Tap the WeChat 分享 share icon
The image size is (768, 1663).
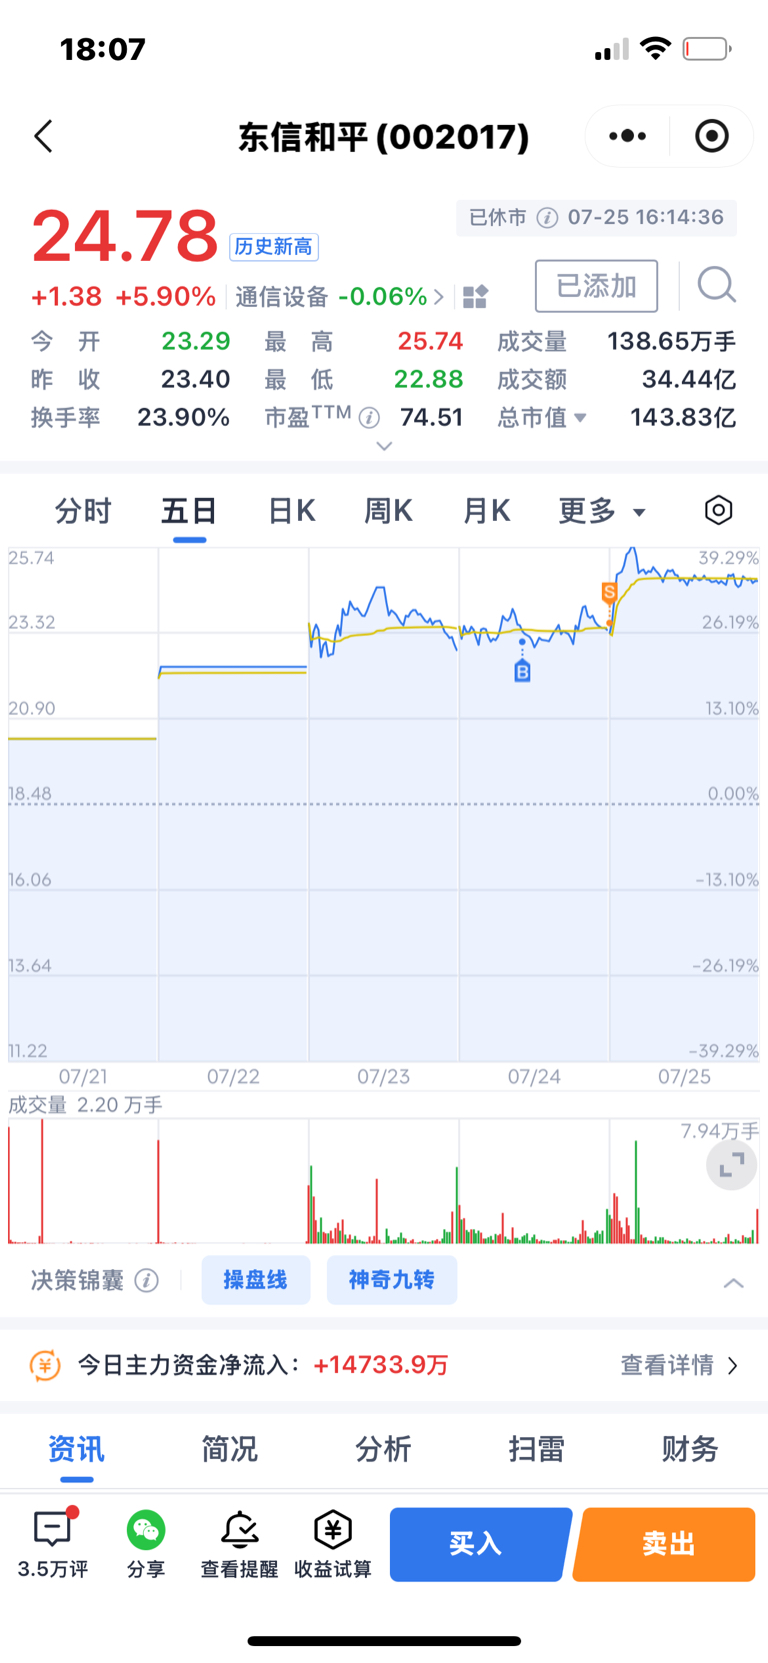pos(146,1530)
